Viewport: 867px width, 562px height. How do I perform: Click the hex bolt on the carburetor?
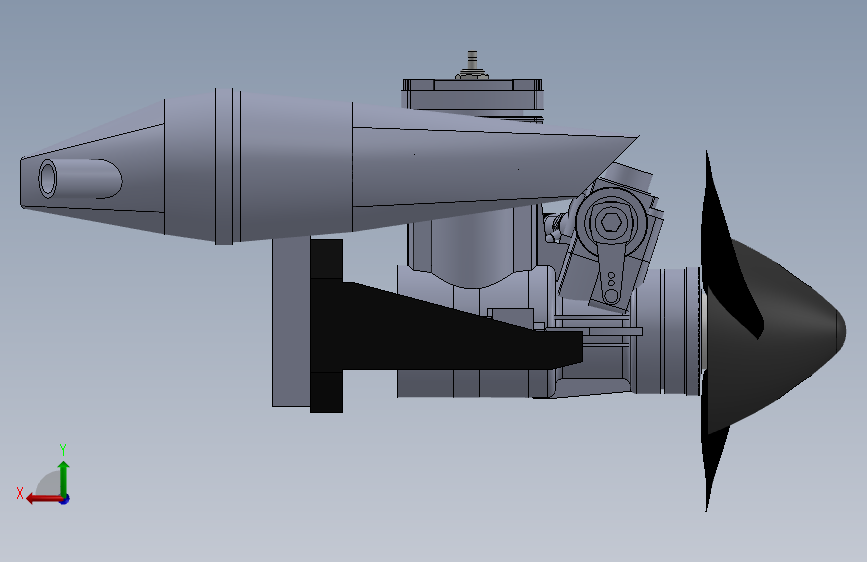pyautogui.click(x=611, y=222)
